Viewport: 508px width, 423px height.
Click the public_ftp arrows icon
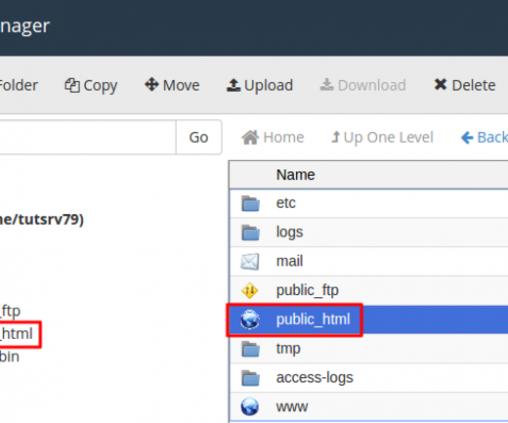tap(250, 290)
